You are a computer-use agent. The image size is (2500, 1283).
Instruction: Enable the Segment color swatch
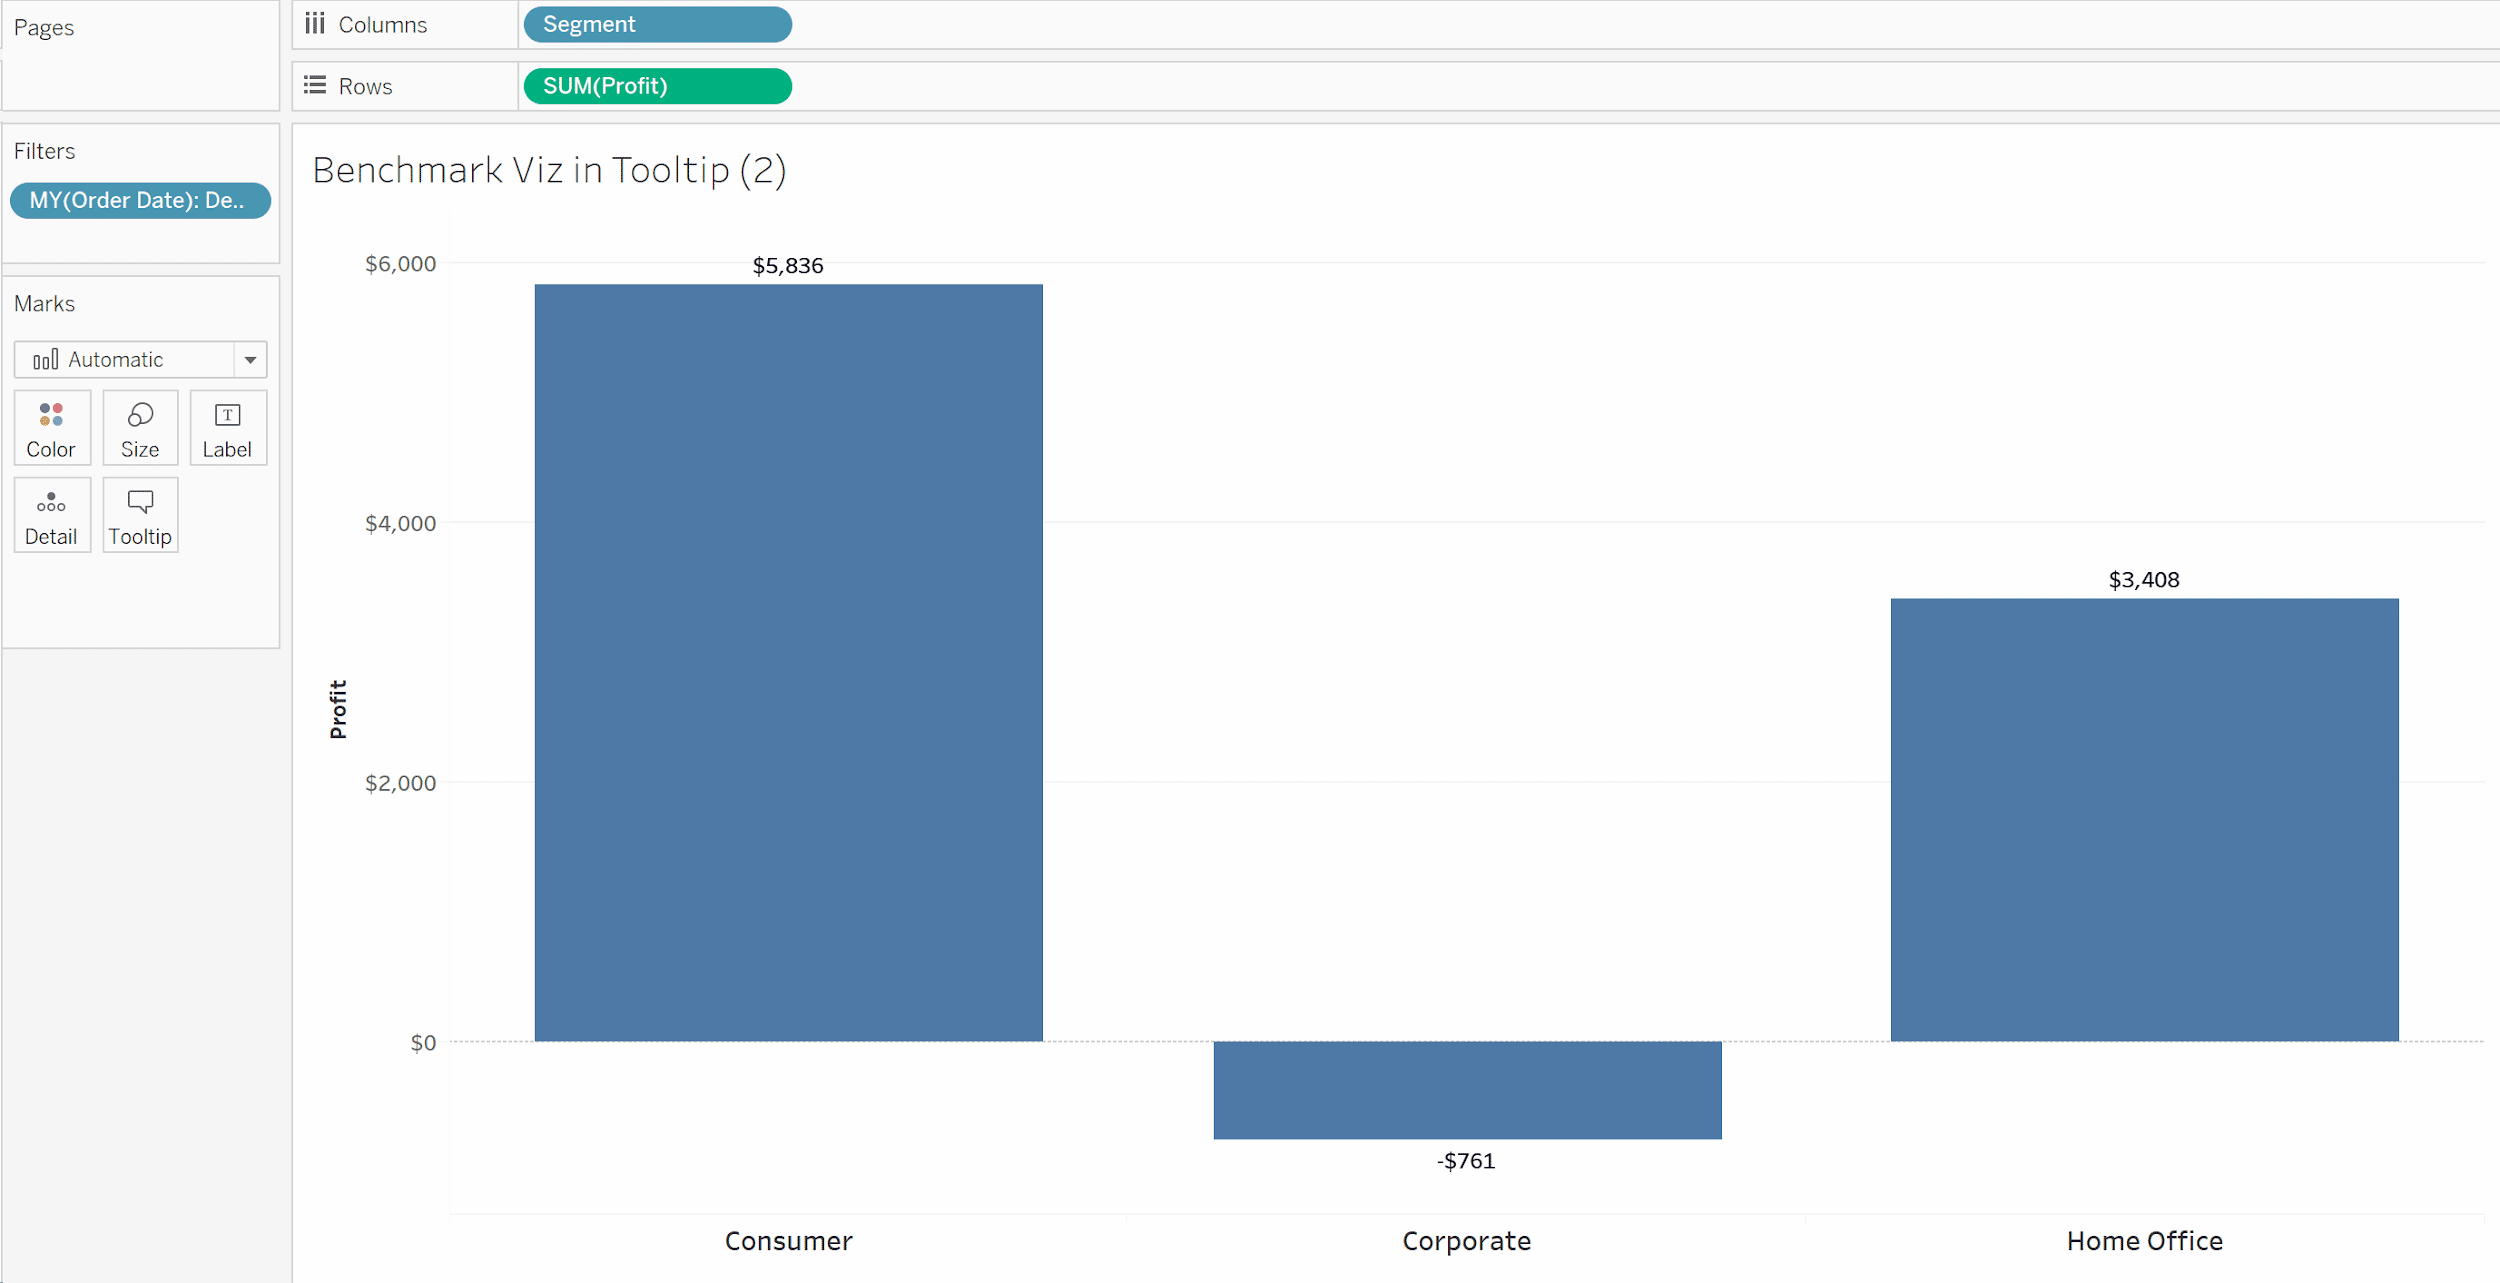coord(51,427)
